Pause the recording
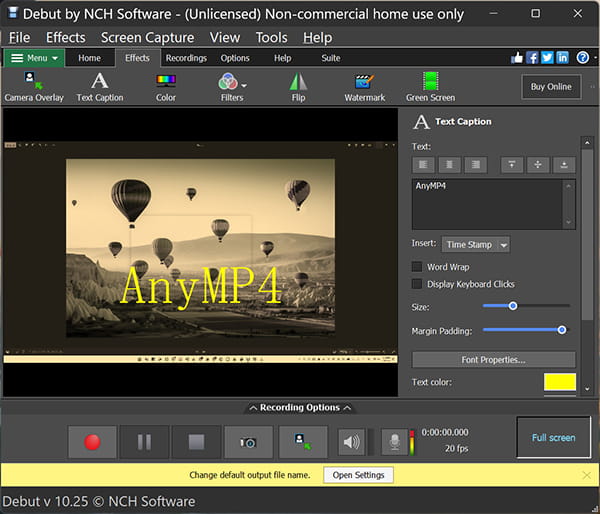 pos(144,442)
